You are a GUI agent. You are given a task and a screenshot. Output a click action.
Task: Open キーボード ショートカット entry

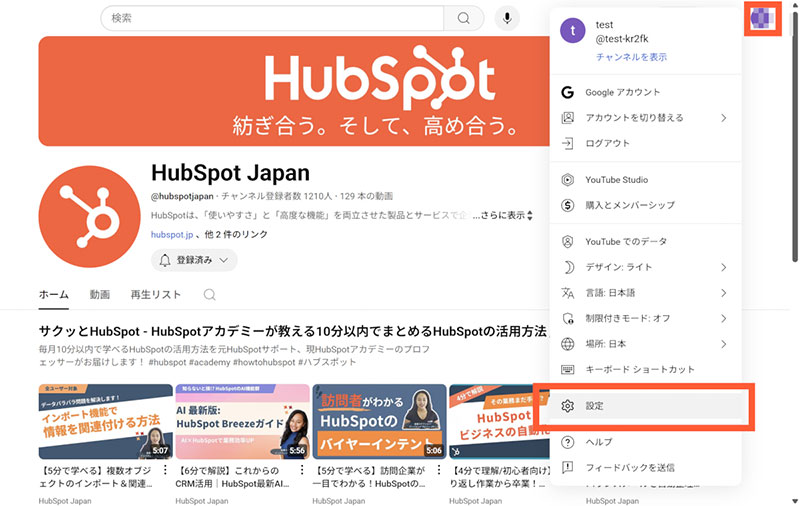[x=645, y=369]
